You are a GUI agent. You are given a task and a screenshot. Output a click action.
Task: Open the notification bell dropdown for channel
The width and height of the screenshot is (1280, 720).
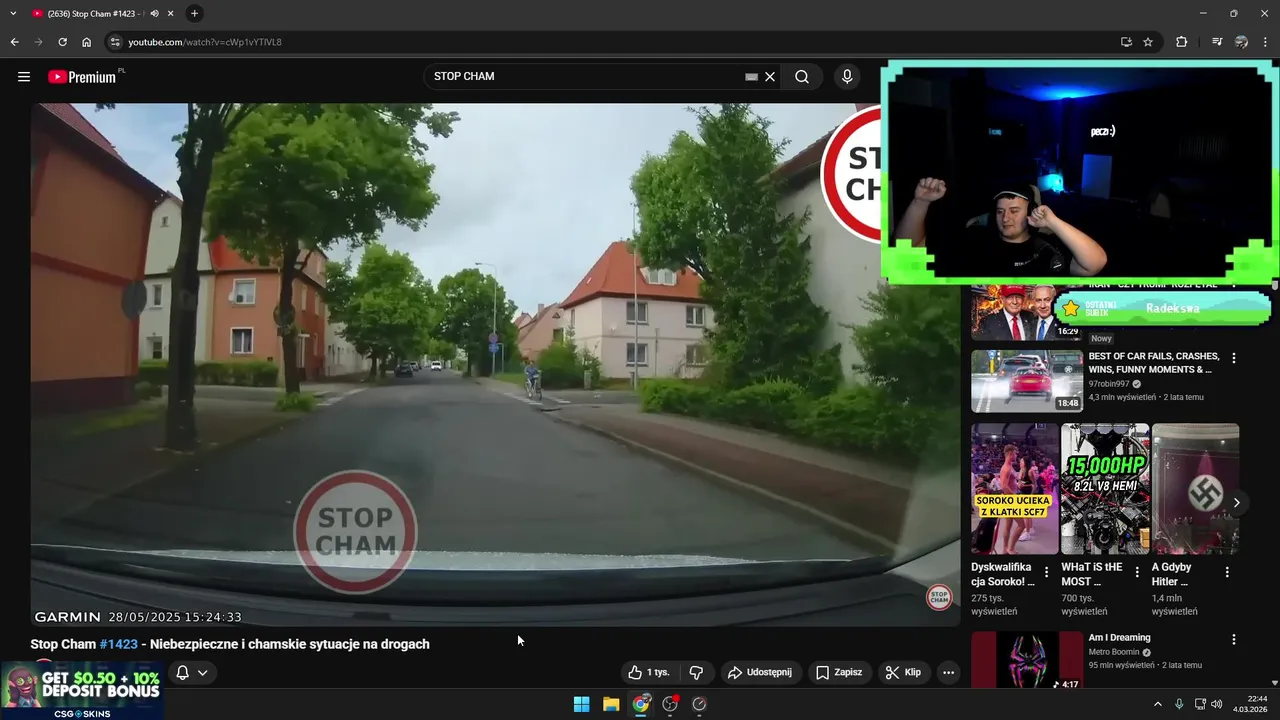[191, 672]
